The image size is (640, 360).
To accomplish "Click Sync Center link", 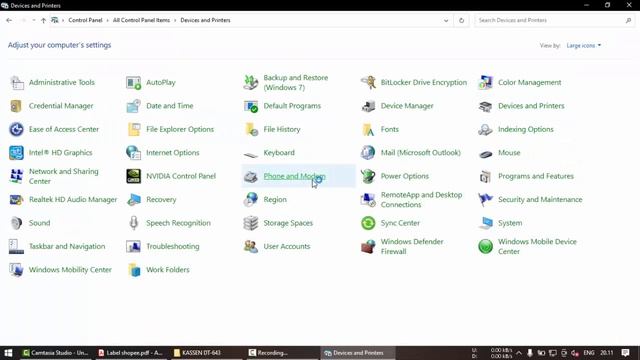I will click(400, 223).
